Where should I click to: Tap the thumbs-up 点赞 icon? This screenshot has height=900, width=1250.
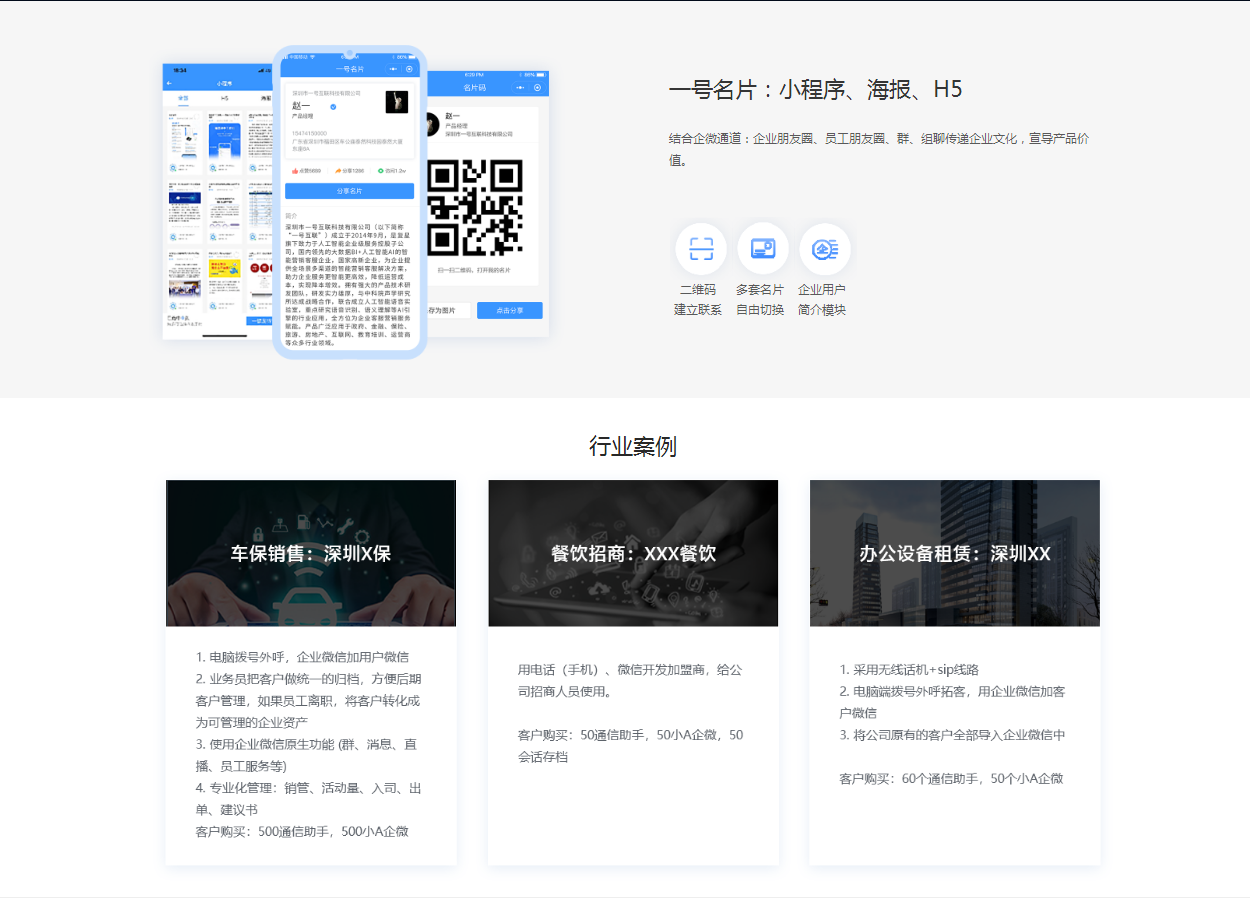click(296, 171)
